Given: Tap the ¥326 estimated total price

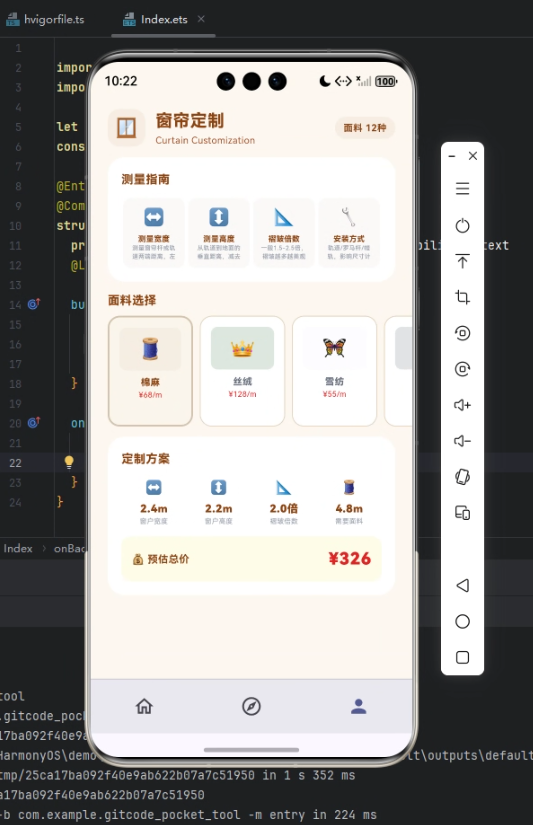Looking at the screenshot, I should coord(350,558).
